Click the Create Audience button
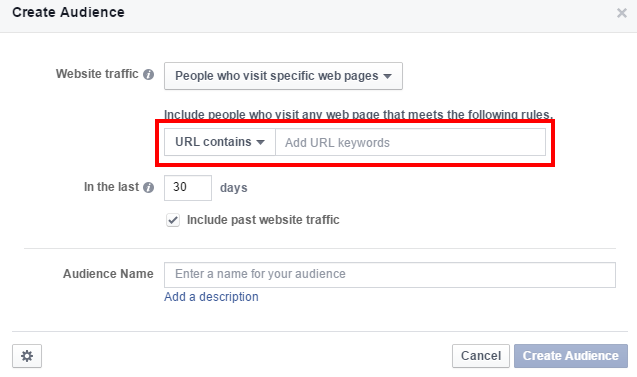Screen dimensions: 637x377 pyautogui.click(x=570, y=356)
